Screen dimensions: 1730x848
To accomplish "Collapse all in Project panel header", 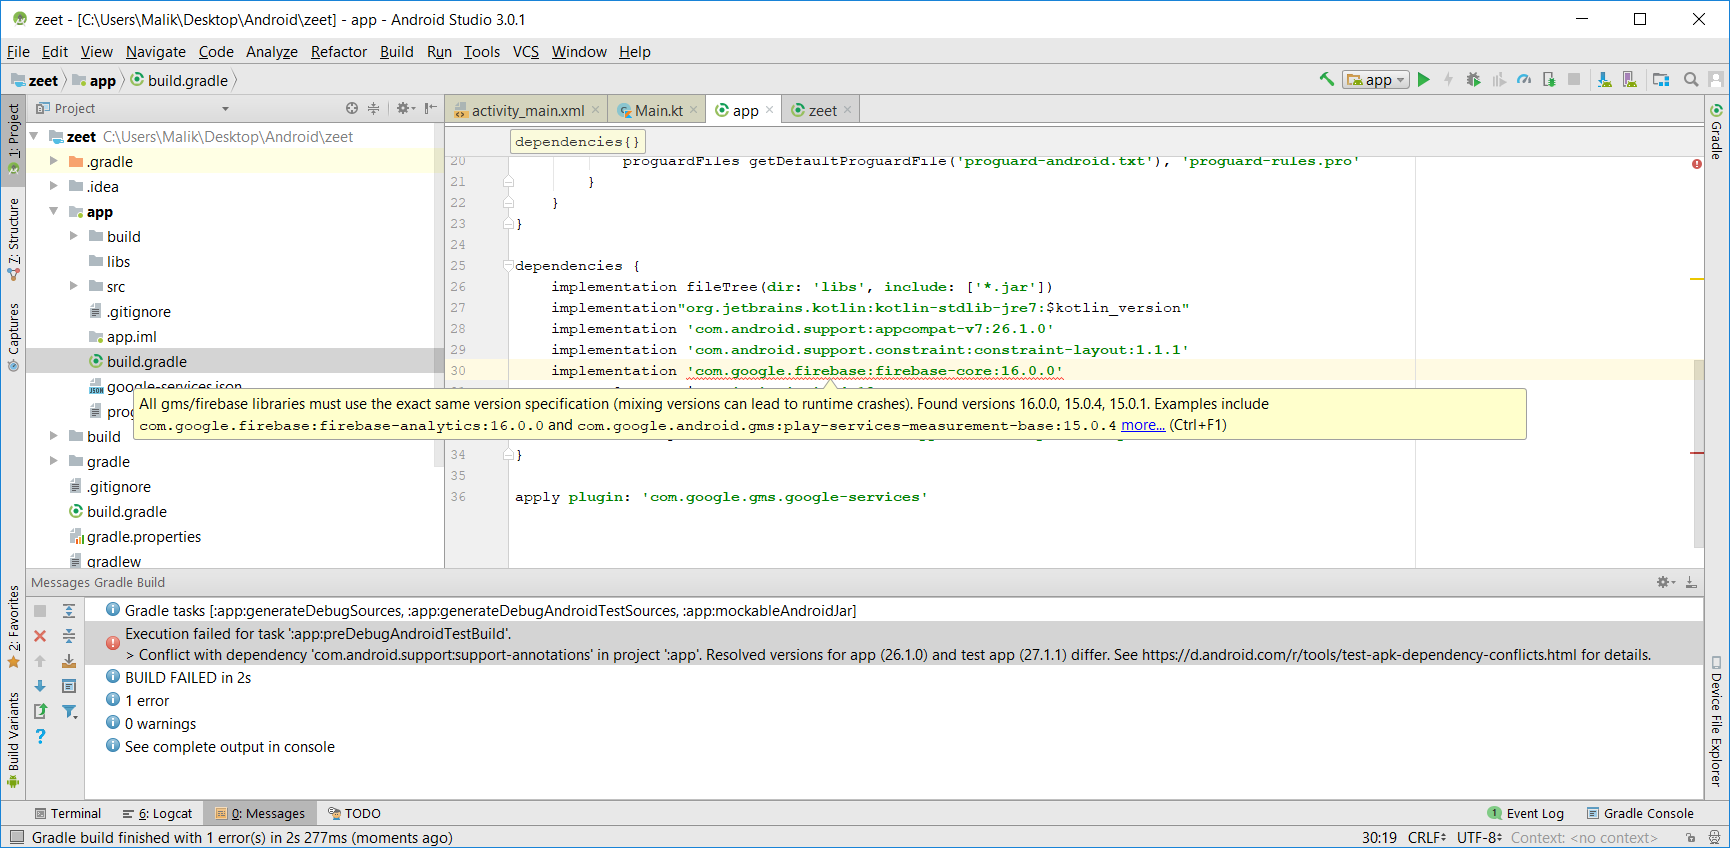I will click(374, 108).
